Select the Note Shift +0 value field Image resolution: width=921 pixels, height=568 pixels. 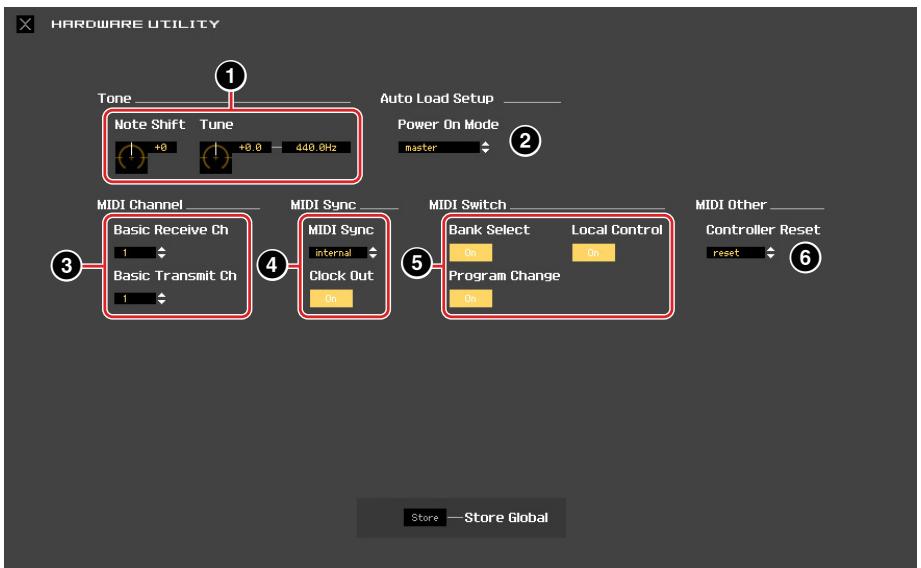[162, 147]
